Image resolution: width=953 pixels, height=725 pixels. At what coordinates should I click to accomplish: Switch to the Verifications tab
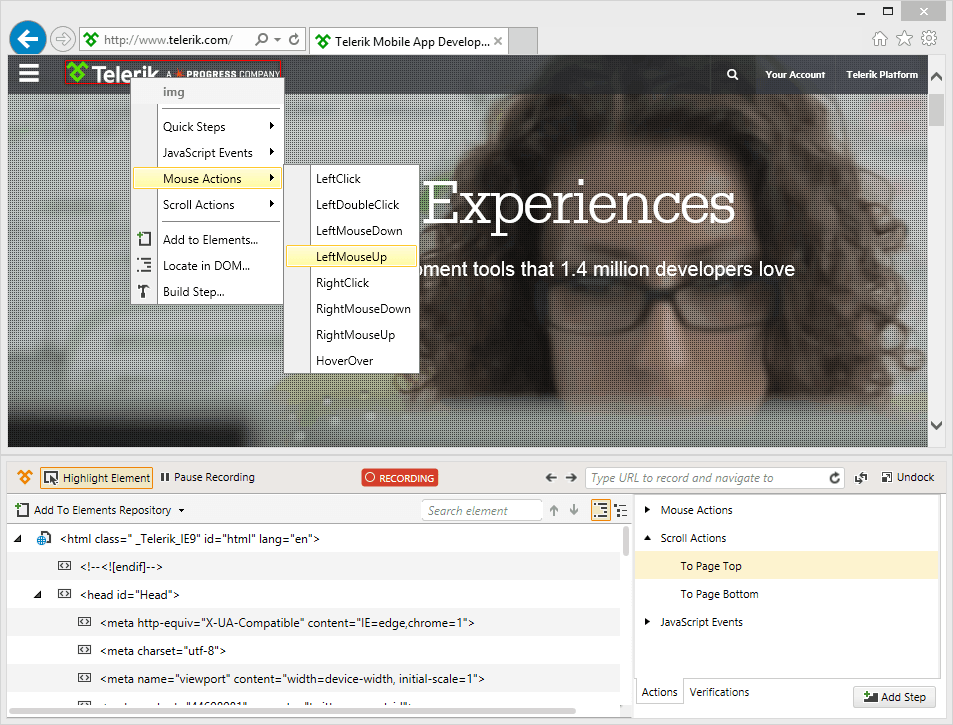719,692
